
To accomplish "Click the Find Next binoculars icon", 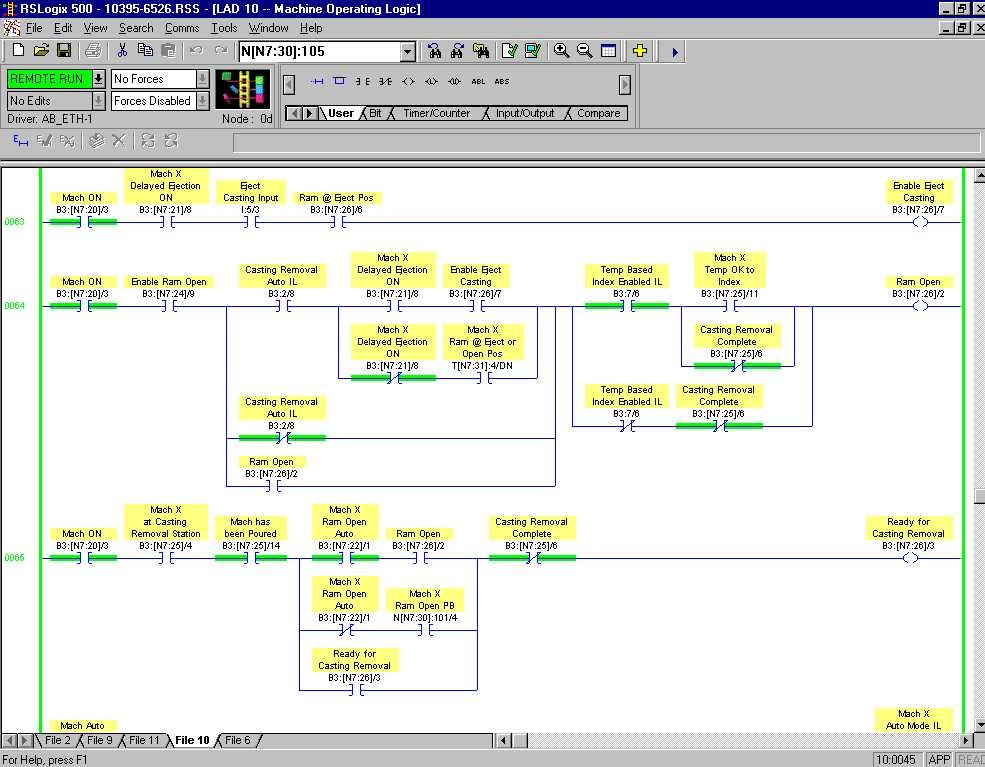I will point(457,51).
